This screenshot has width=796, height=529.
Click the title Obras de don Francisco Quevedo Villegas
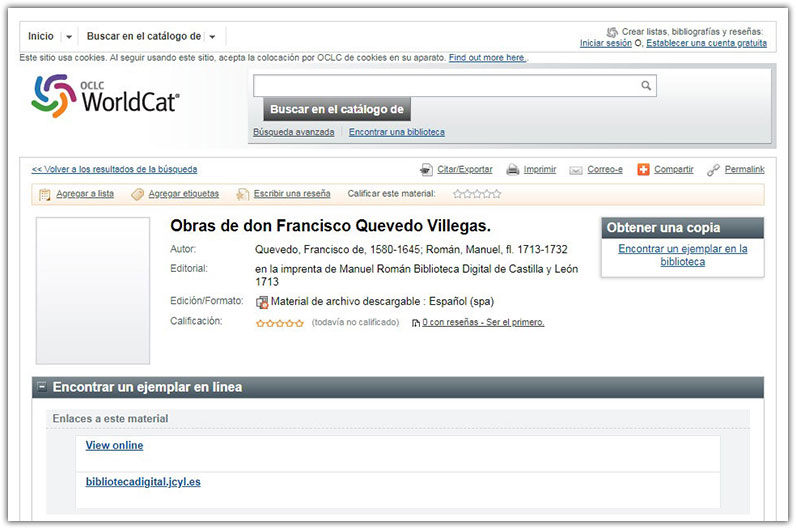pos(330,225)
